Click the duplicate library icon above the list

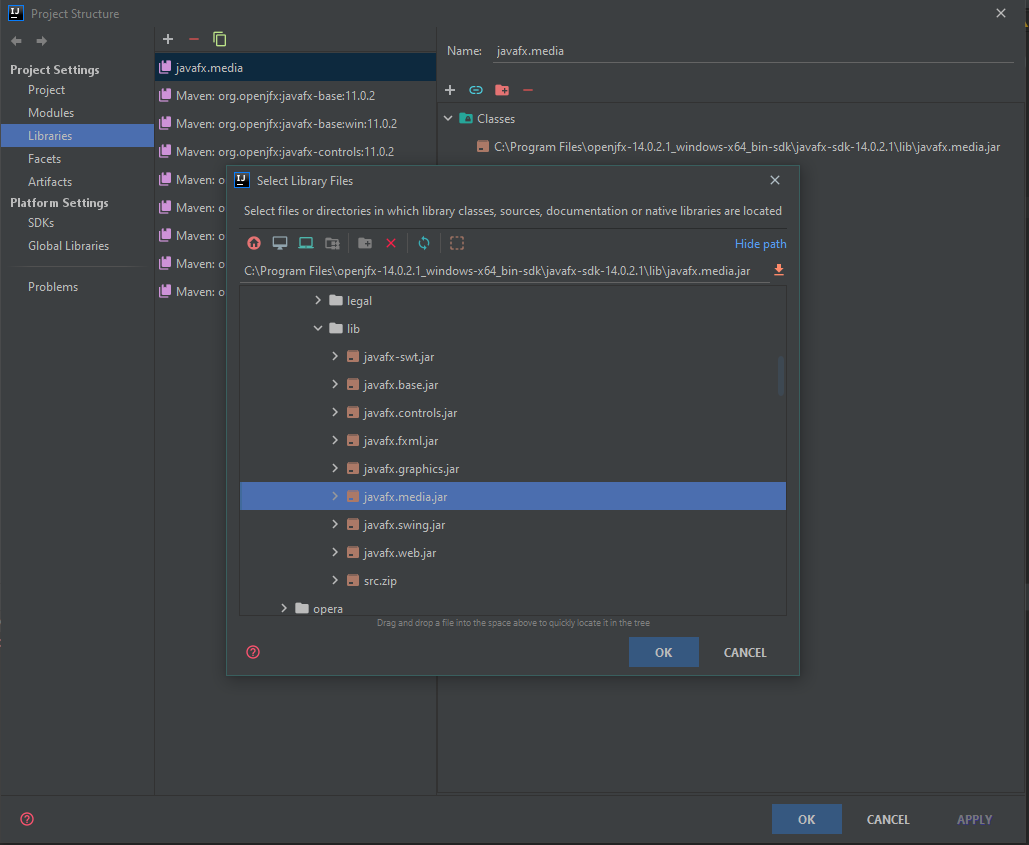(x=219, y=38)
